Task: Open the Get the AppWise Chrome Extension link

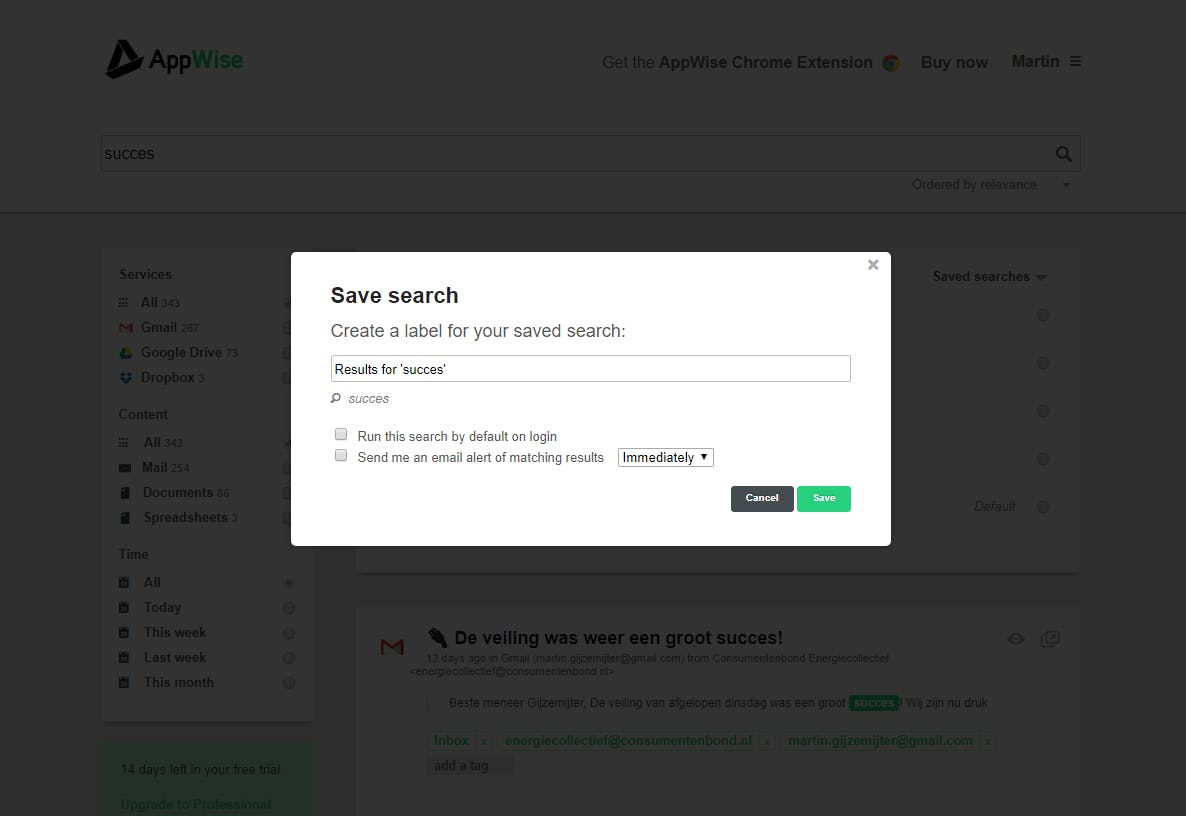Action: tap(737, 63)
